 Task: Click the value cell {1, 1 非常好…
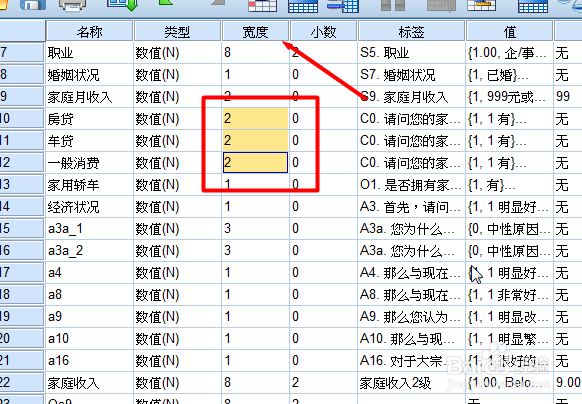point(509,294)
